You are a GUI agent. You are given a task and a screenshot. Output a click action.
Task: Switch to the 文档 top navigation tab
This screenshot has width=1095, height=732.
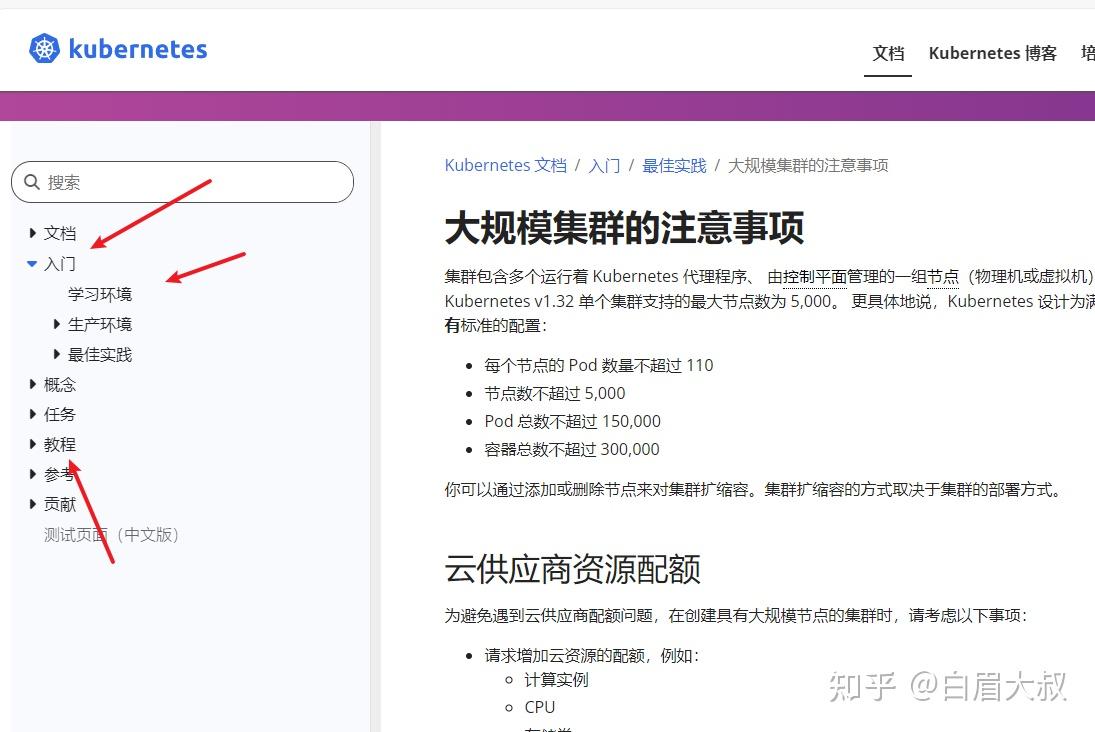[887, 53]
